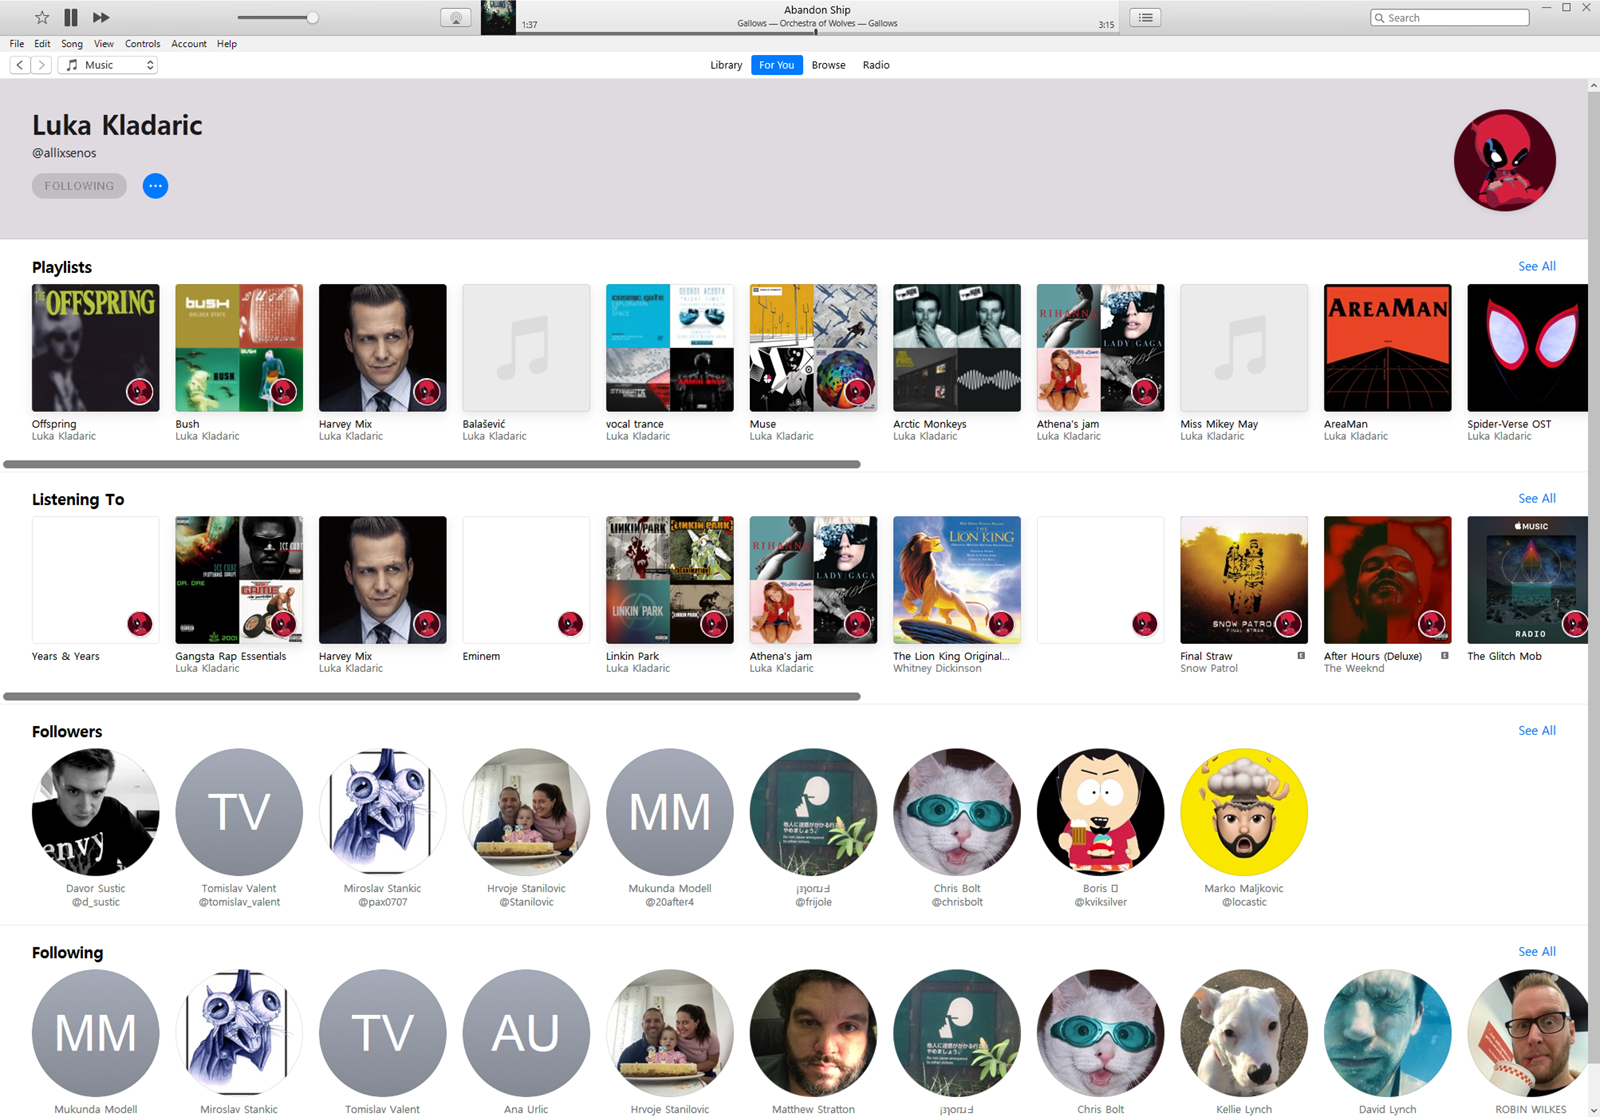Click See All for Followers
The image size is (1600, 1117).
[x=1537, y=730]
